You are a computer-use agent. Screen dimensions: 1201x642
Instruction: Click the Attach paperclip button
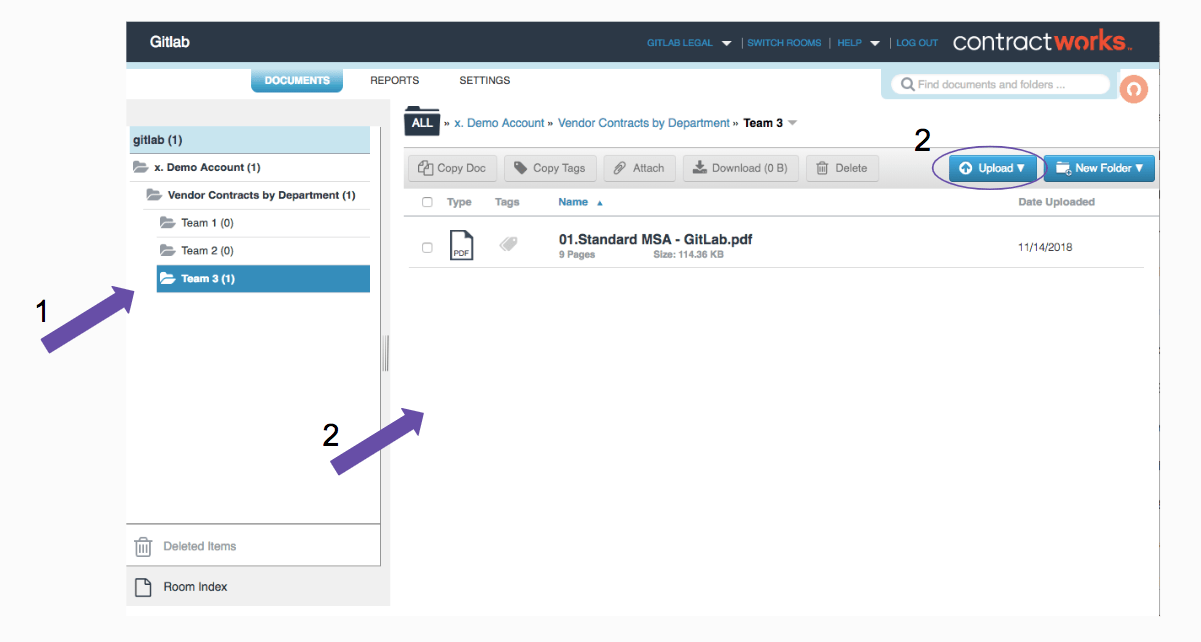pos(639,168)
